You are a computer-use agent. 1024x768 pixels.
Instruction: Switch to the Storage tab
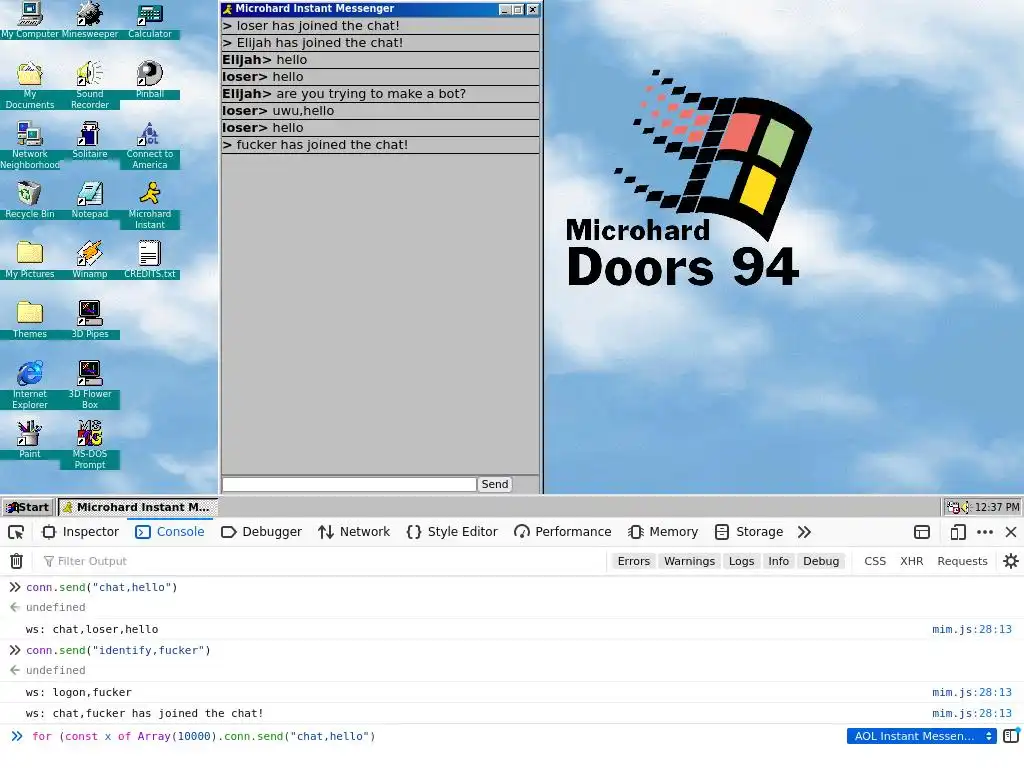coord(749,532)
